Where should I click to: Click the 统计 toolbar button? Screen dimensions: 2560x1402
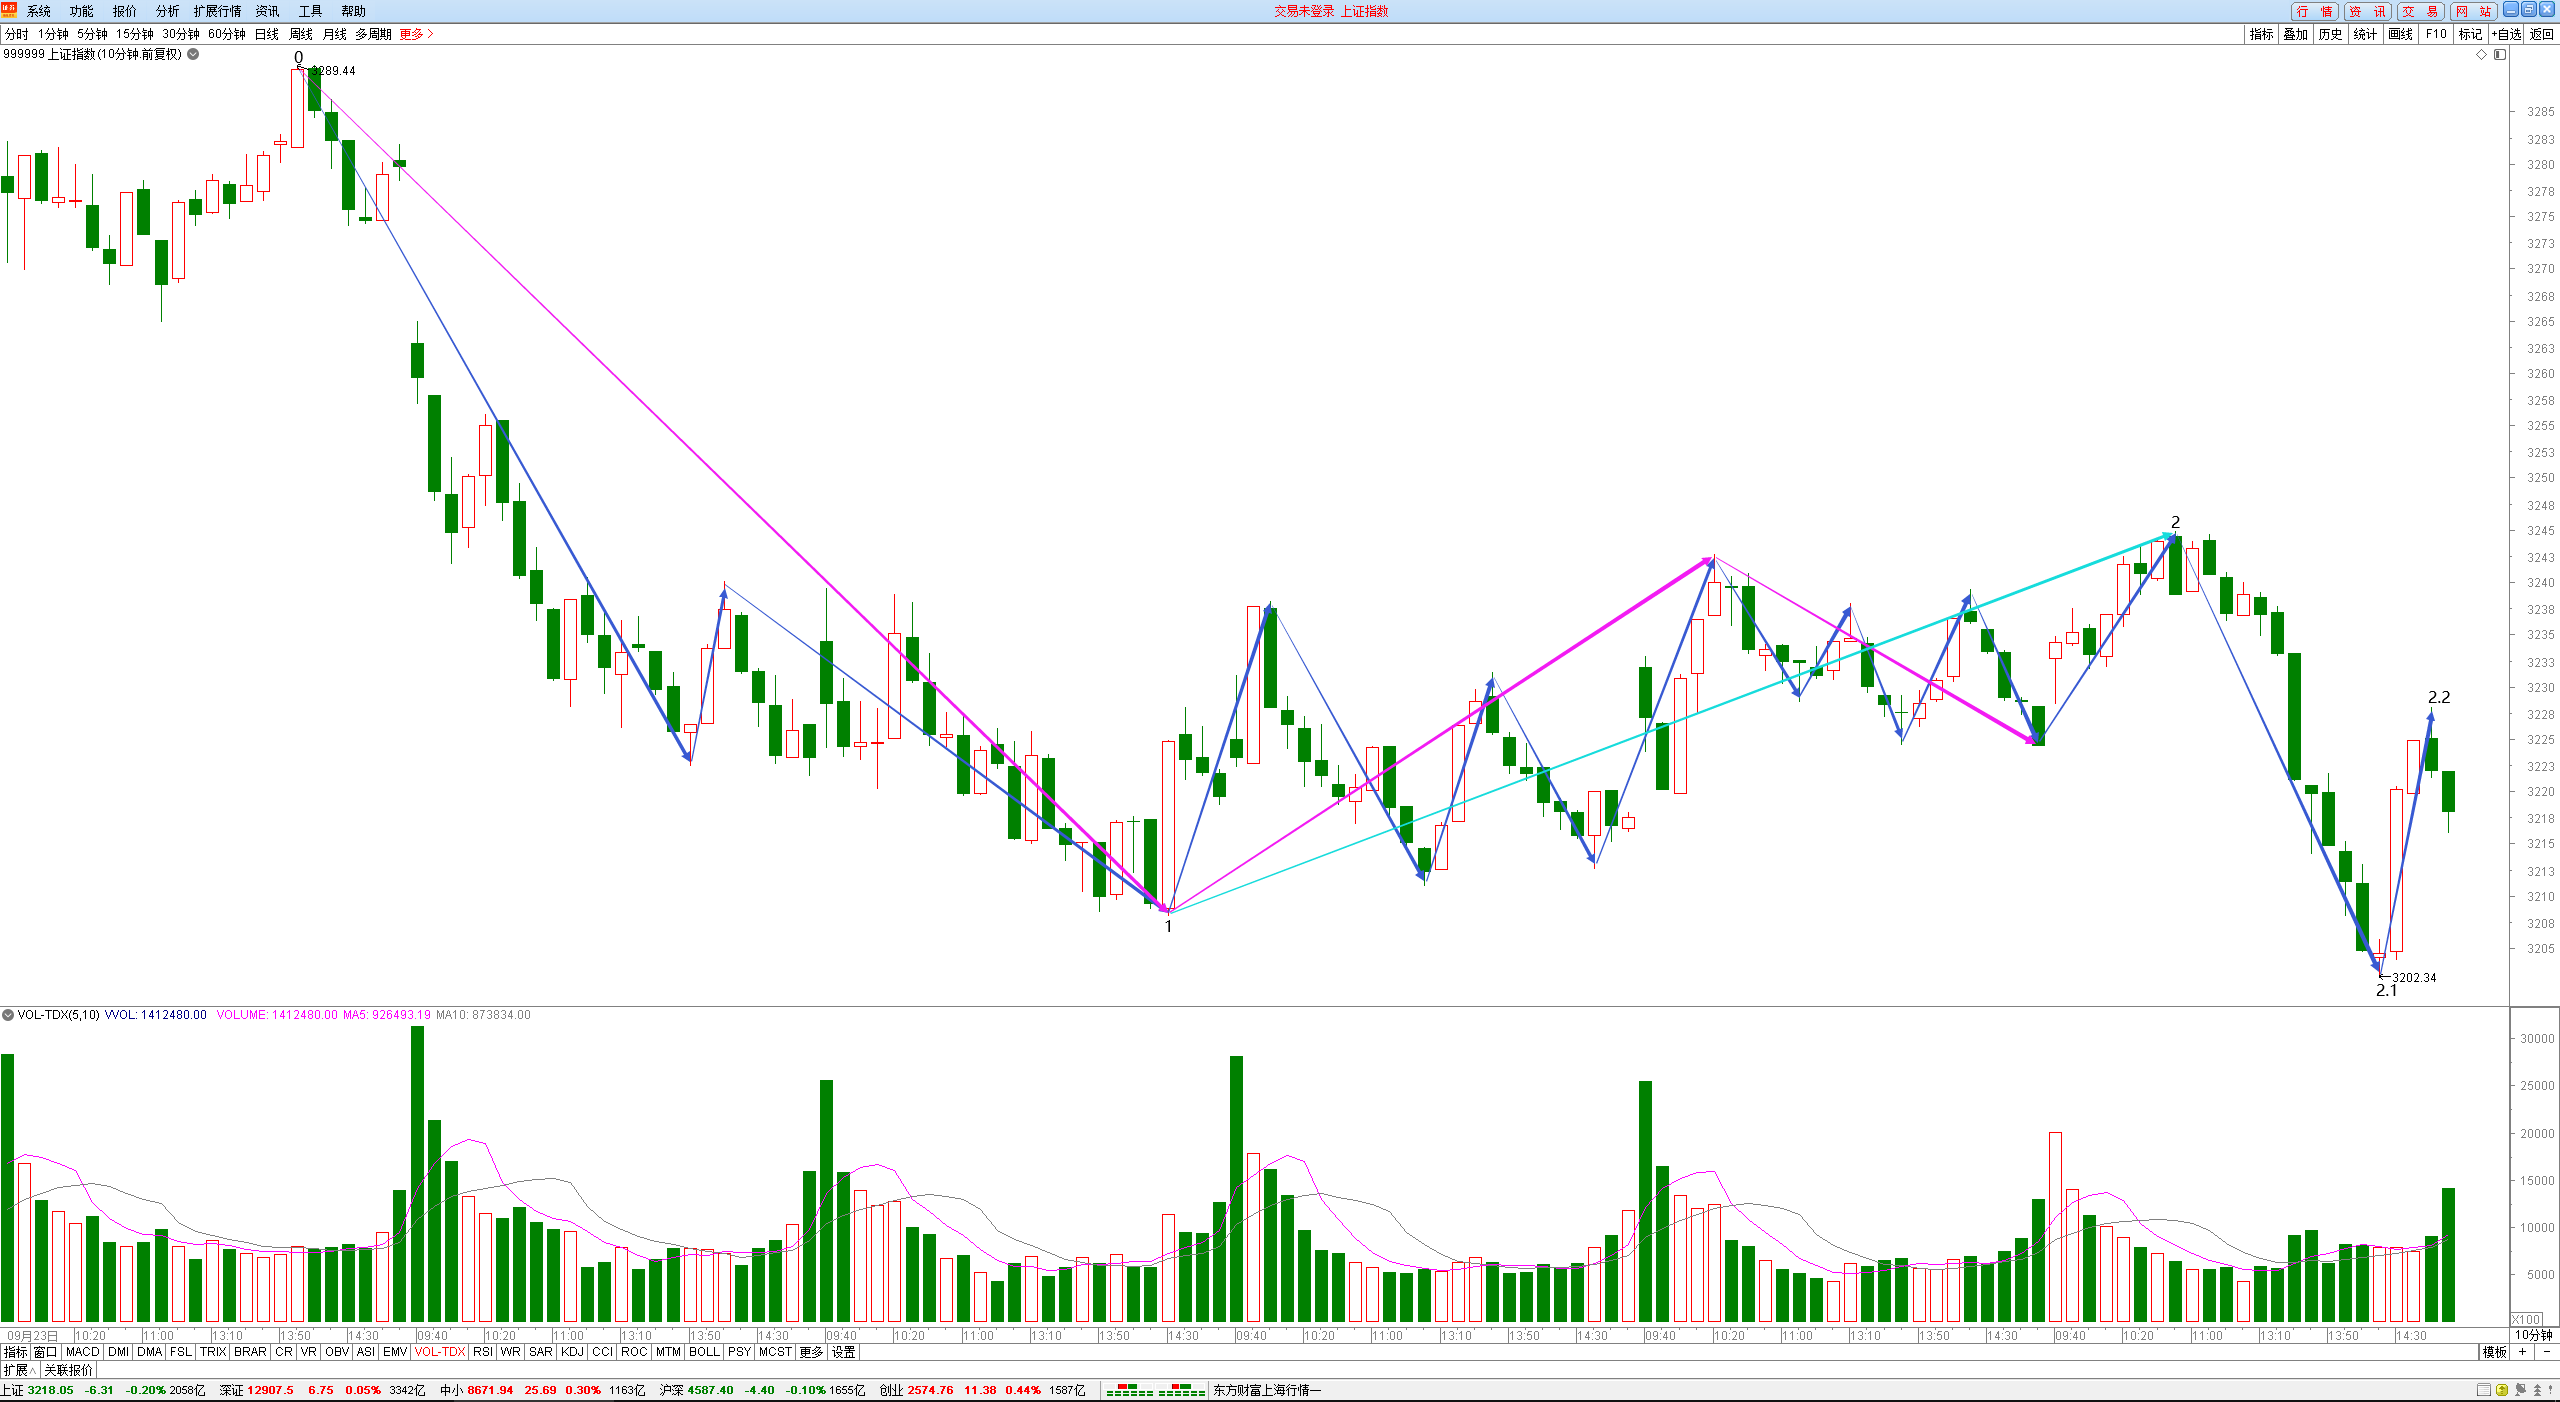click(2366, 34)
